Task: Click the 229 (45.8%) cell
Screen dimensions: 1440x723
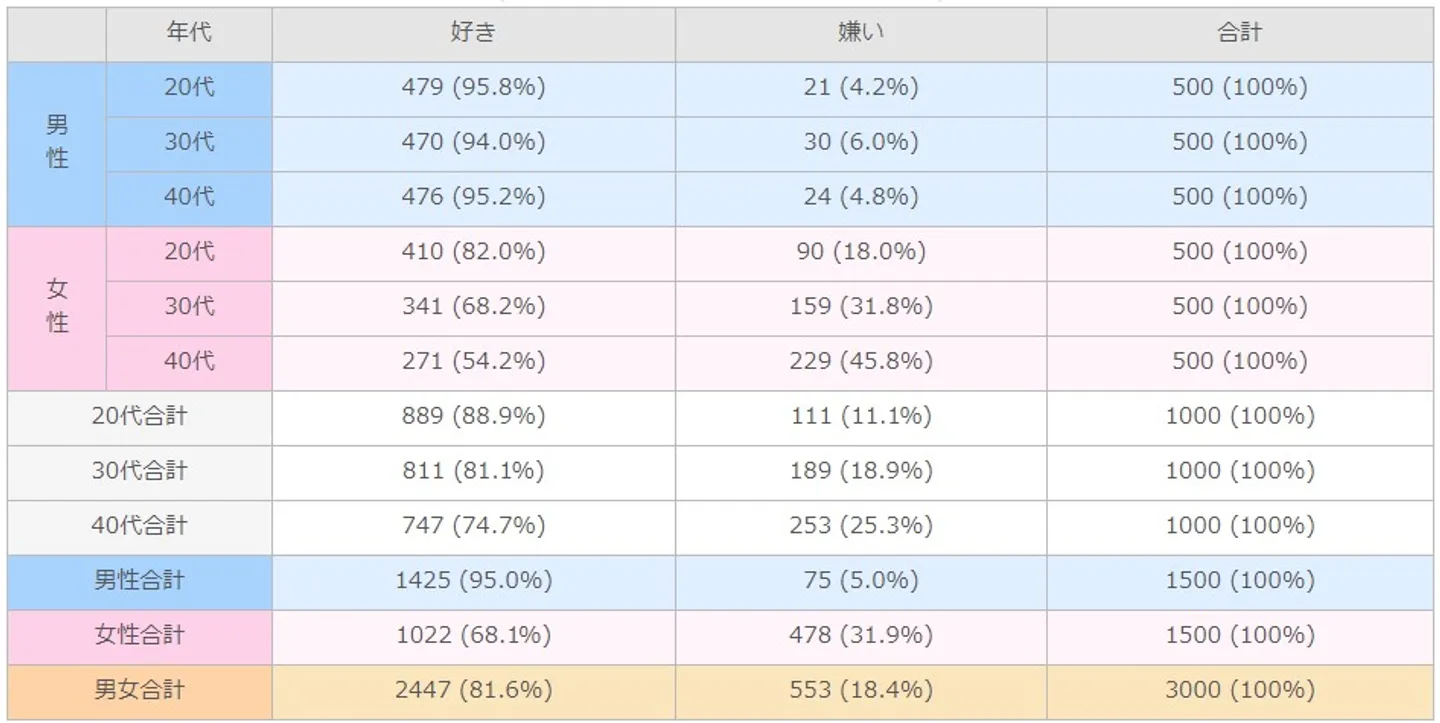Action: [860, 361]
